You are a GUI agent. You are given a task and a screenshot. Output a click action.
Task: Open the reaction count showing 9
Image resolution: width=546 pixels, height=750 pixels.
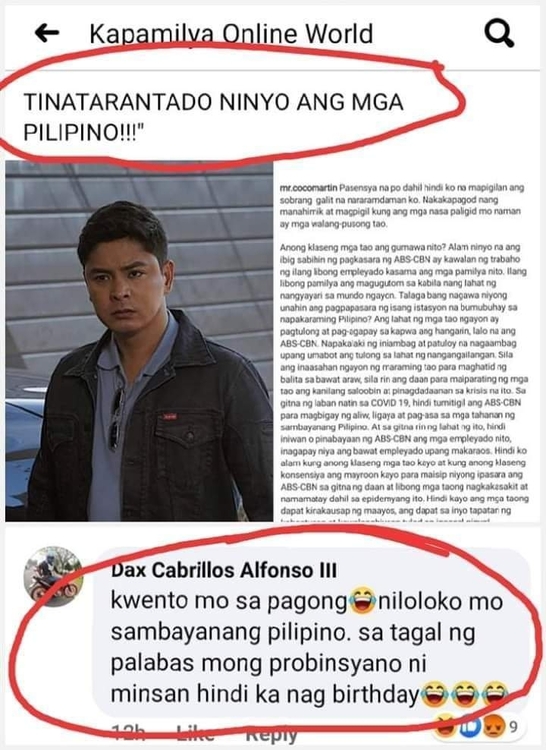513,728
